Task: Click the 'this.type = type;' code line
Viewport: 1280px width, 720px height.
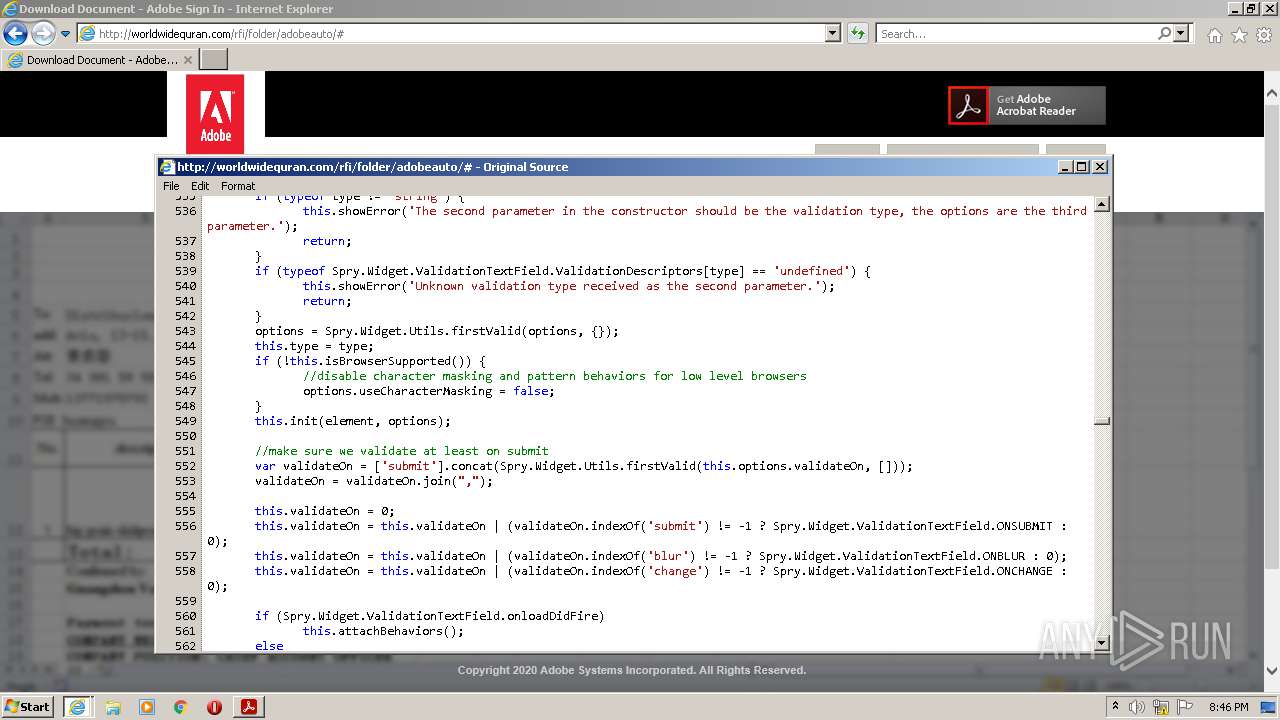Action: [x=313, y=346]
